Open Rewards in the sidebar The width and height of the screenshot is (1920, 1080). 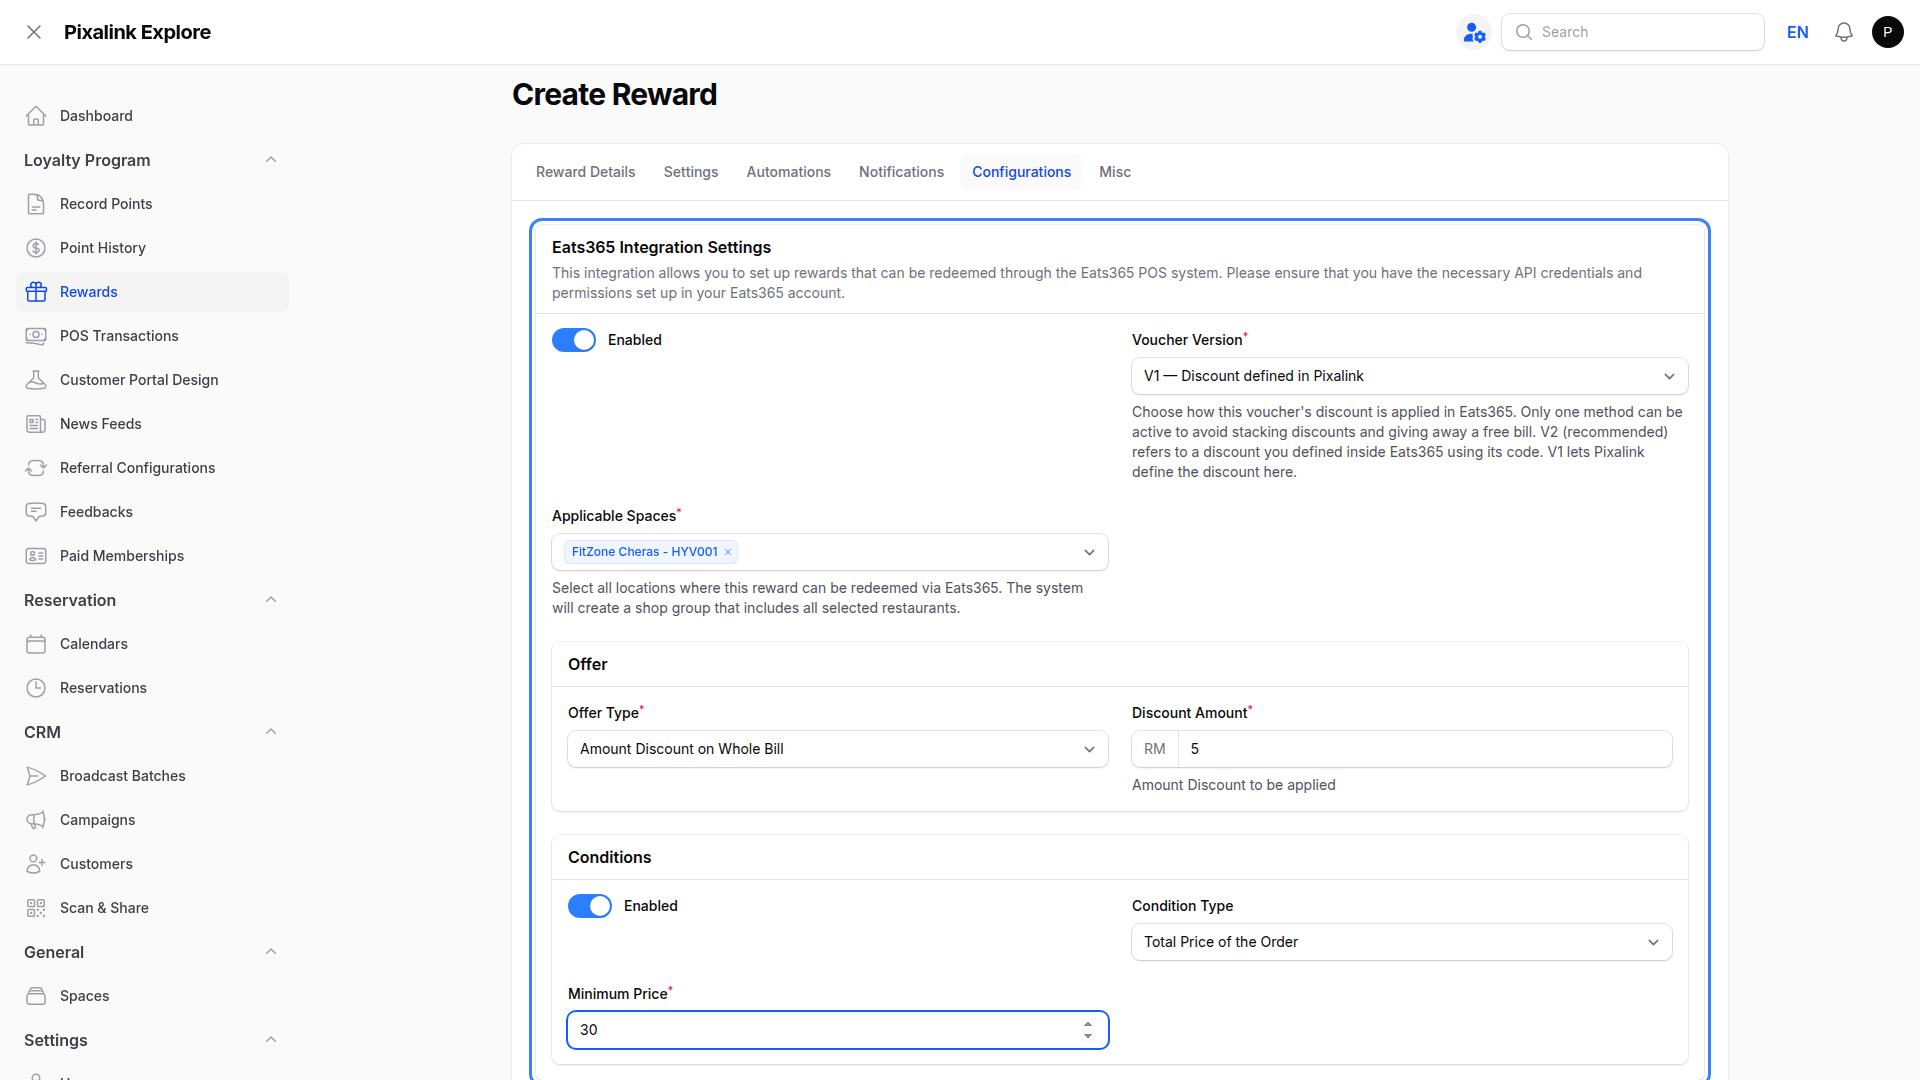(x=152, y=292)
